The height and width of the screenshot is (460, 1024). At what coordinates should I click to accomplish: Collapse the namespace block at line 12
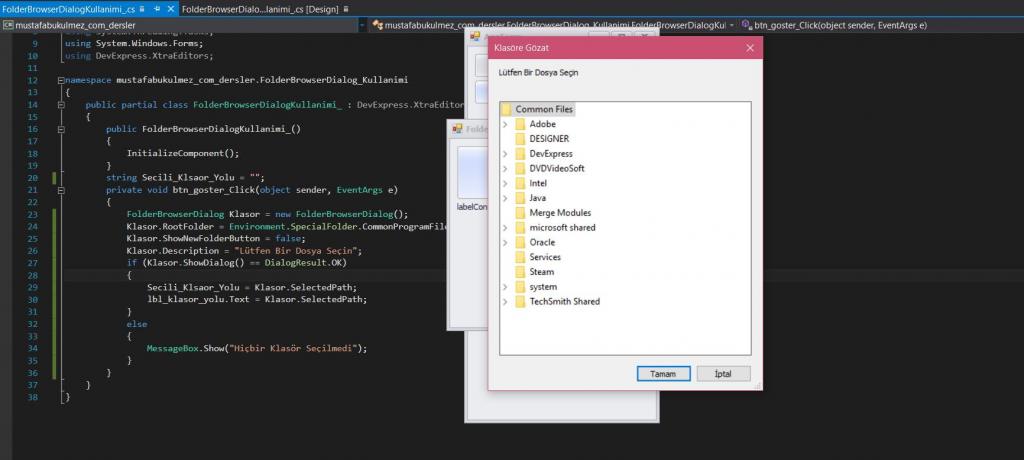(61, 80)
